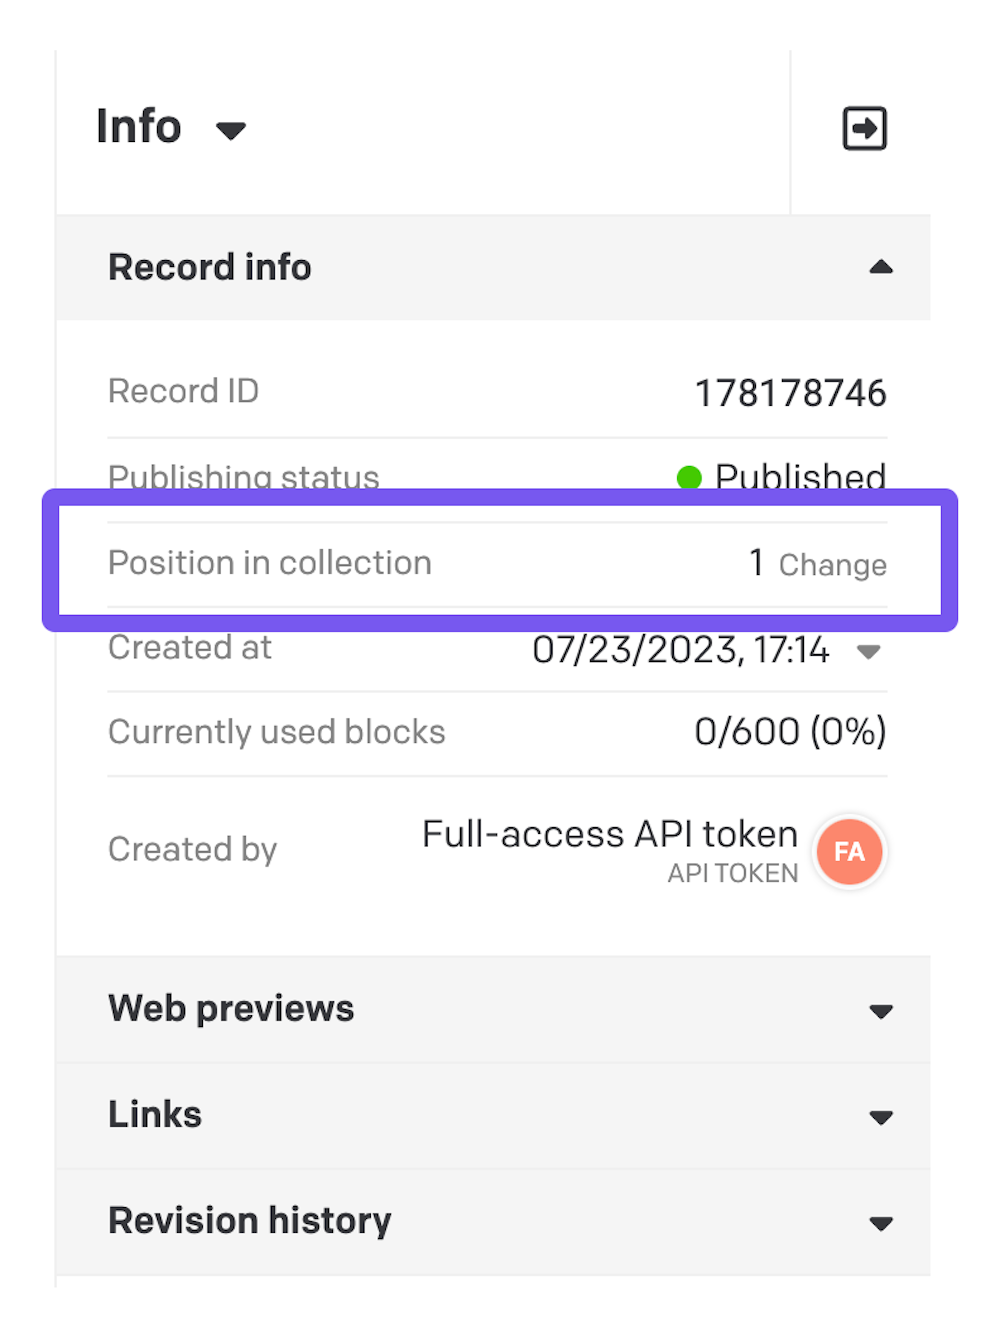The width and height of the screenshot is (1000, 1338).
Task: Open the Info panel dropdown arrow
Action: [231, 130]
